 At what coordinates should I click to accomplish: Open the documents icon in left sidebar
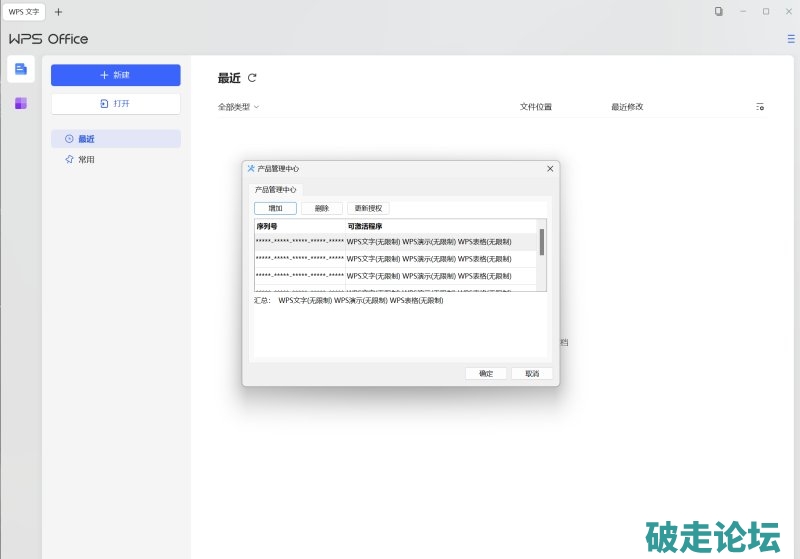tap(21, 69)
